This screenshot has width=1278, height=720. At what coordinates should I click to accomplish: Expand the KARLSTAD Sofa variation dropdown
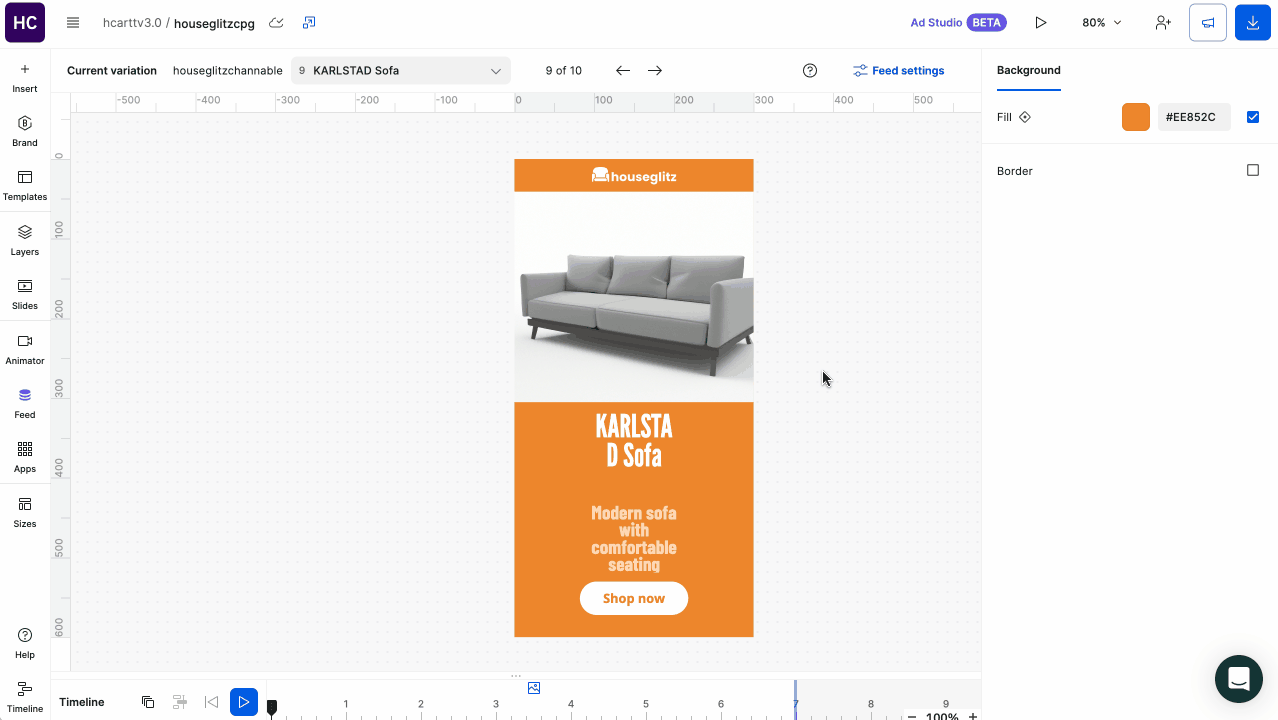pos(401,71)
